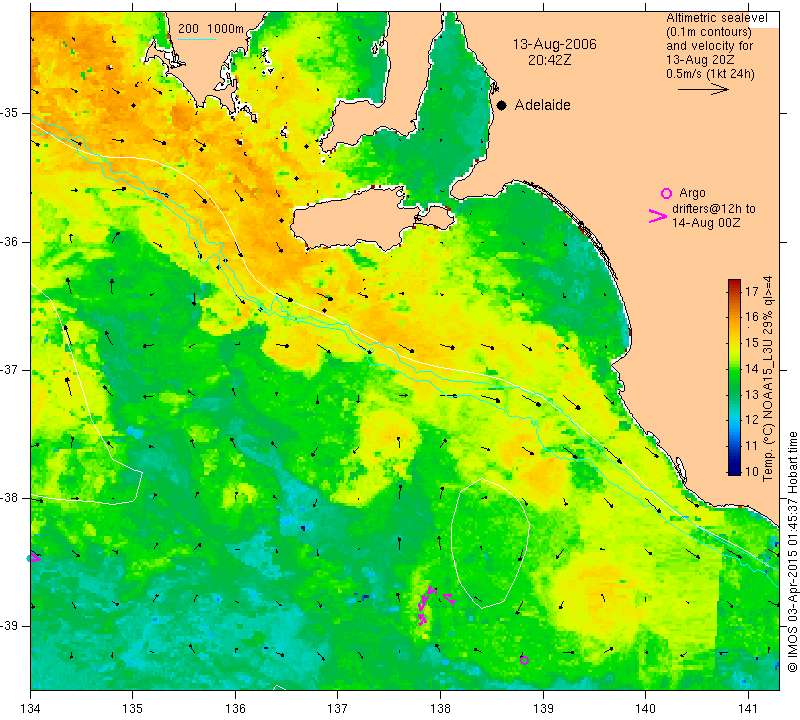Click the magenta Argo circle legend symbol
The image size is (800, 720).
(x=666, y=193)
